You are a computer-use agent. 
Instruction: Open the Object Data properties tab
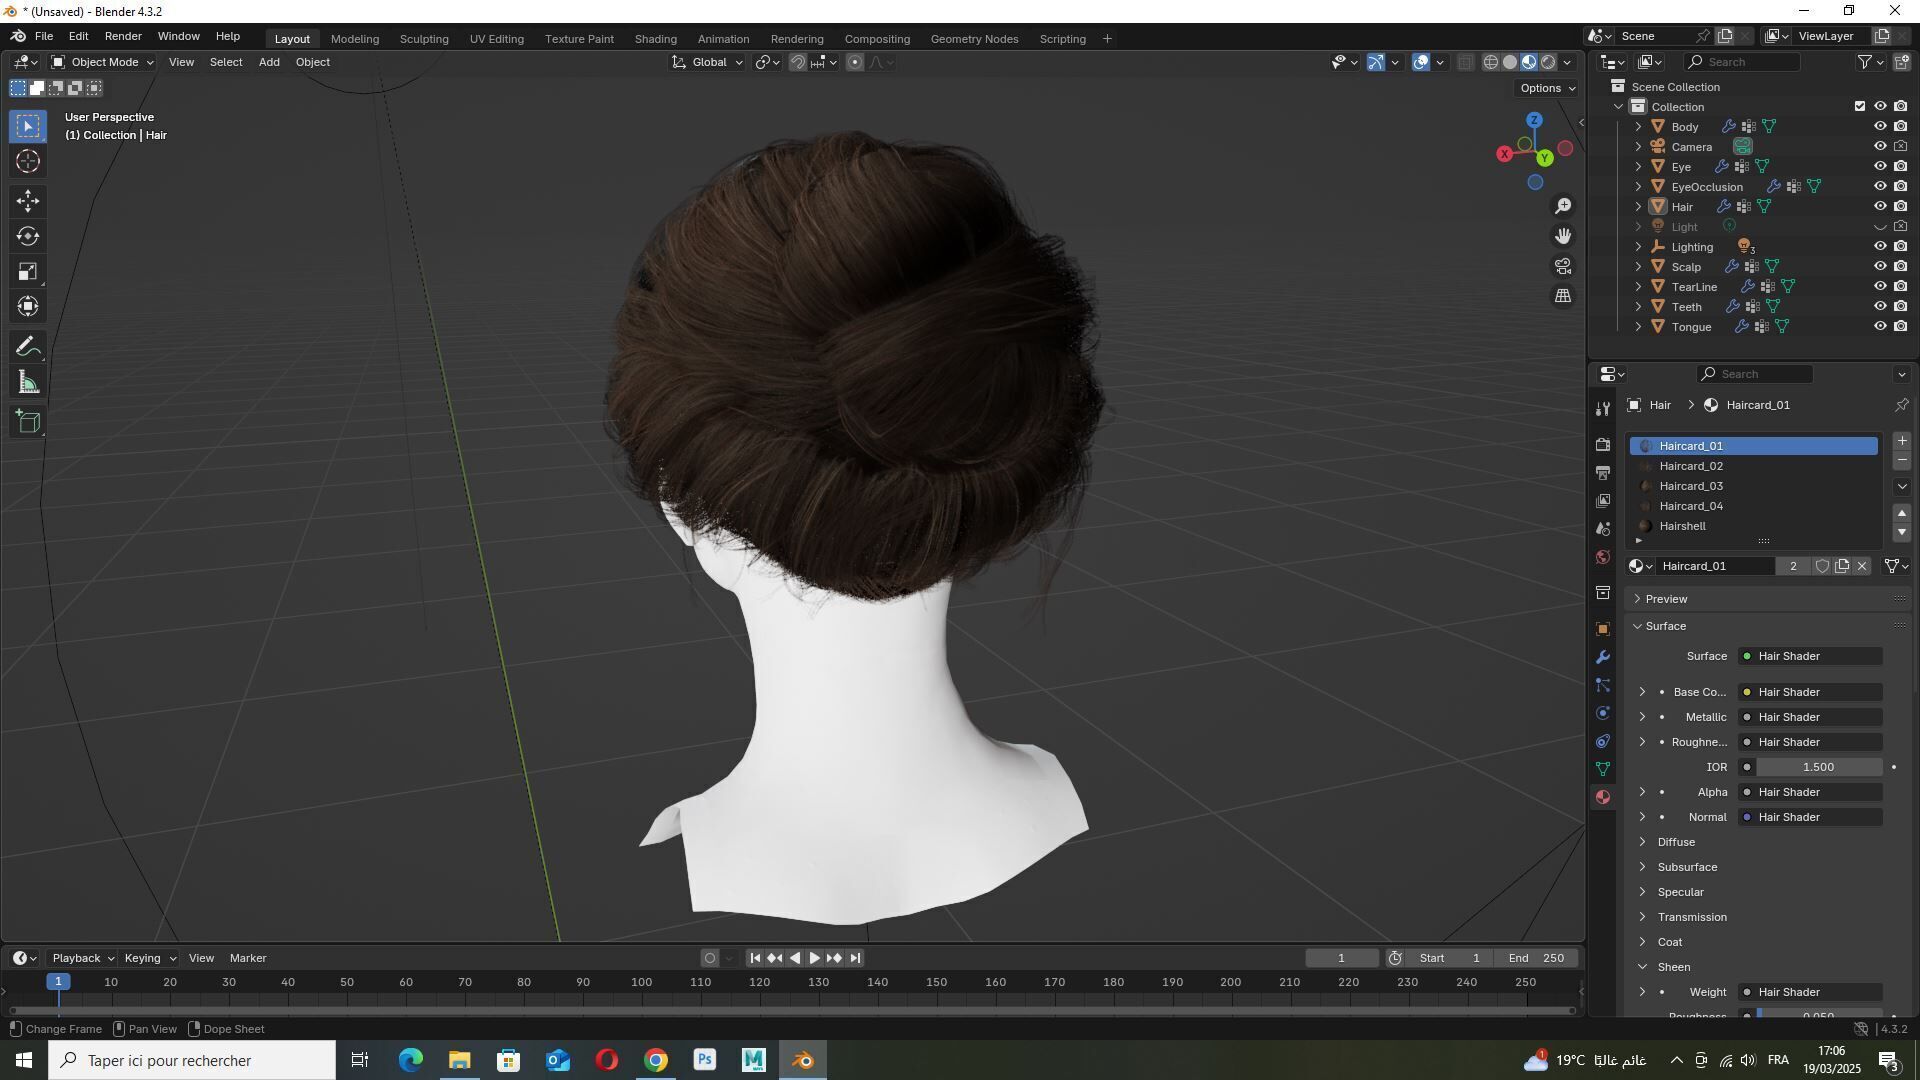pyautogui.click(x=1603, y=769)
